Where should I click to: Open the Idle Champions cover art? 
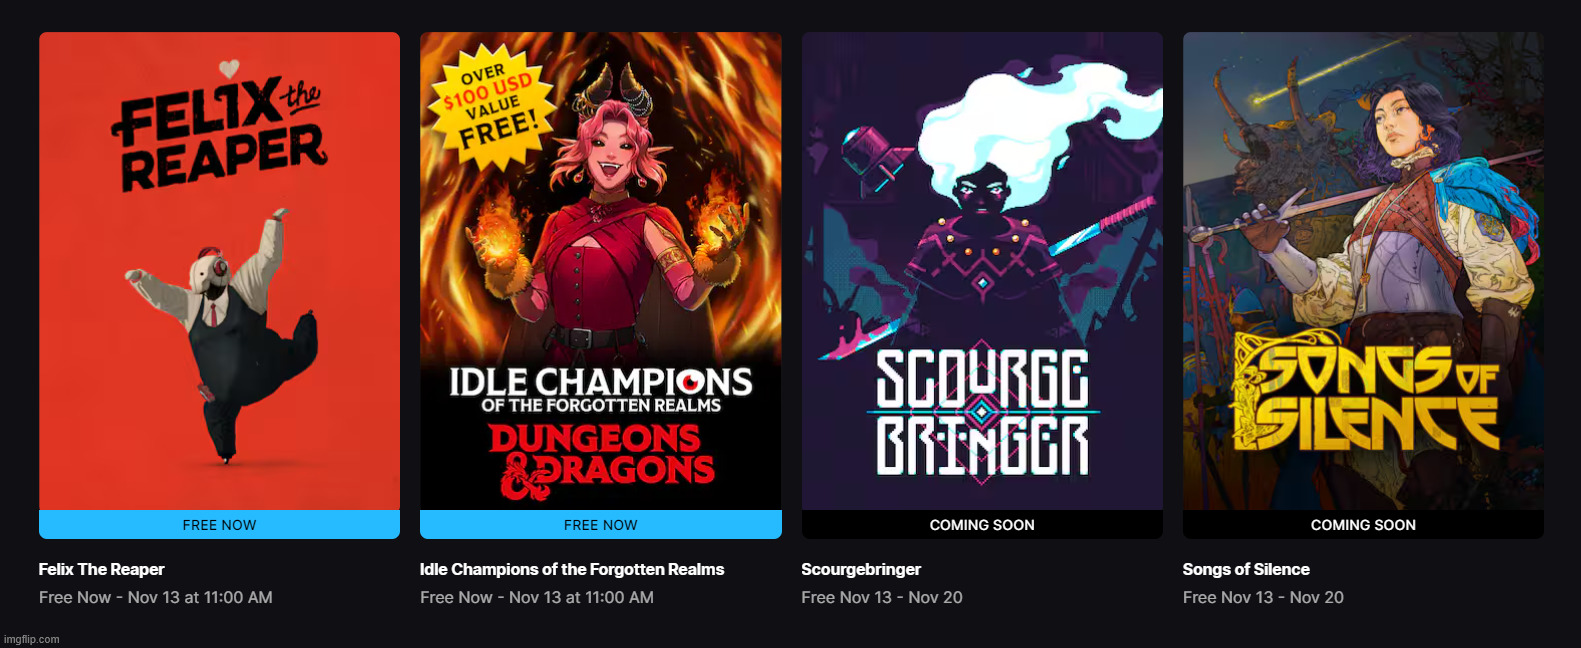(601, 271)
